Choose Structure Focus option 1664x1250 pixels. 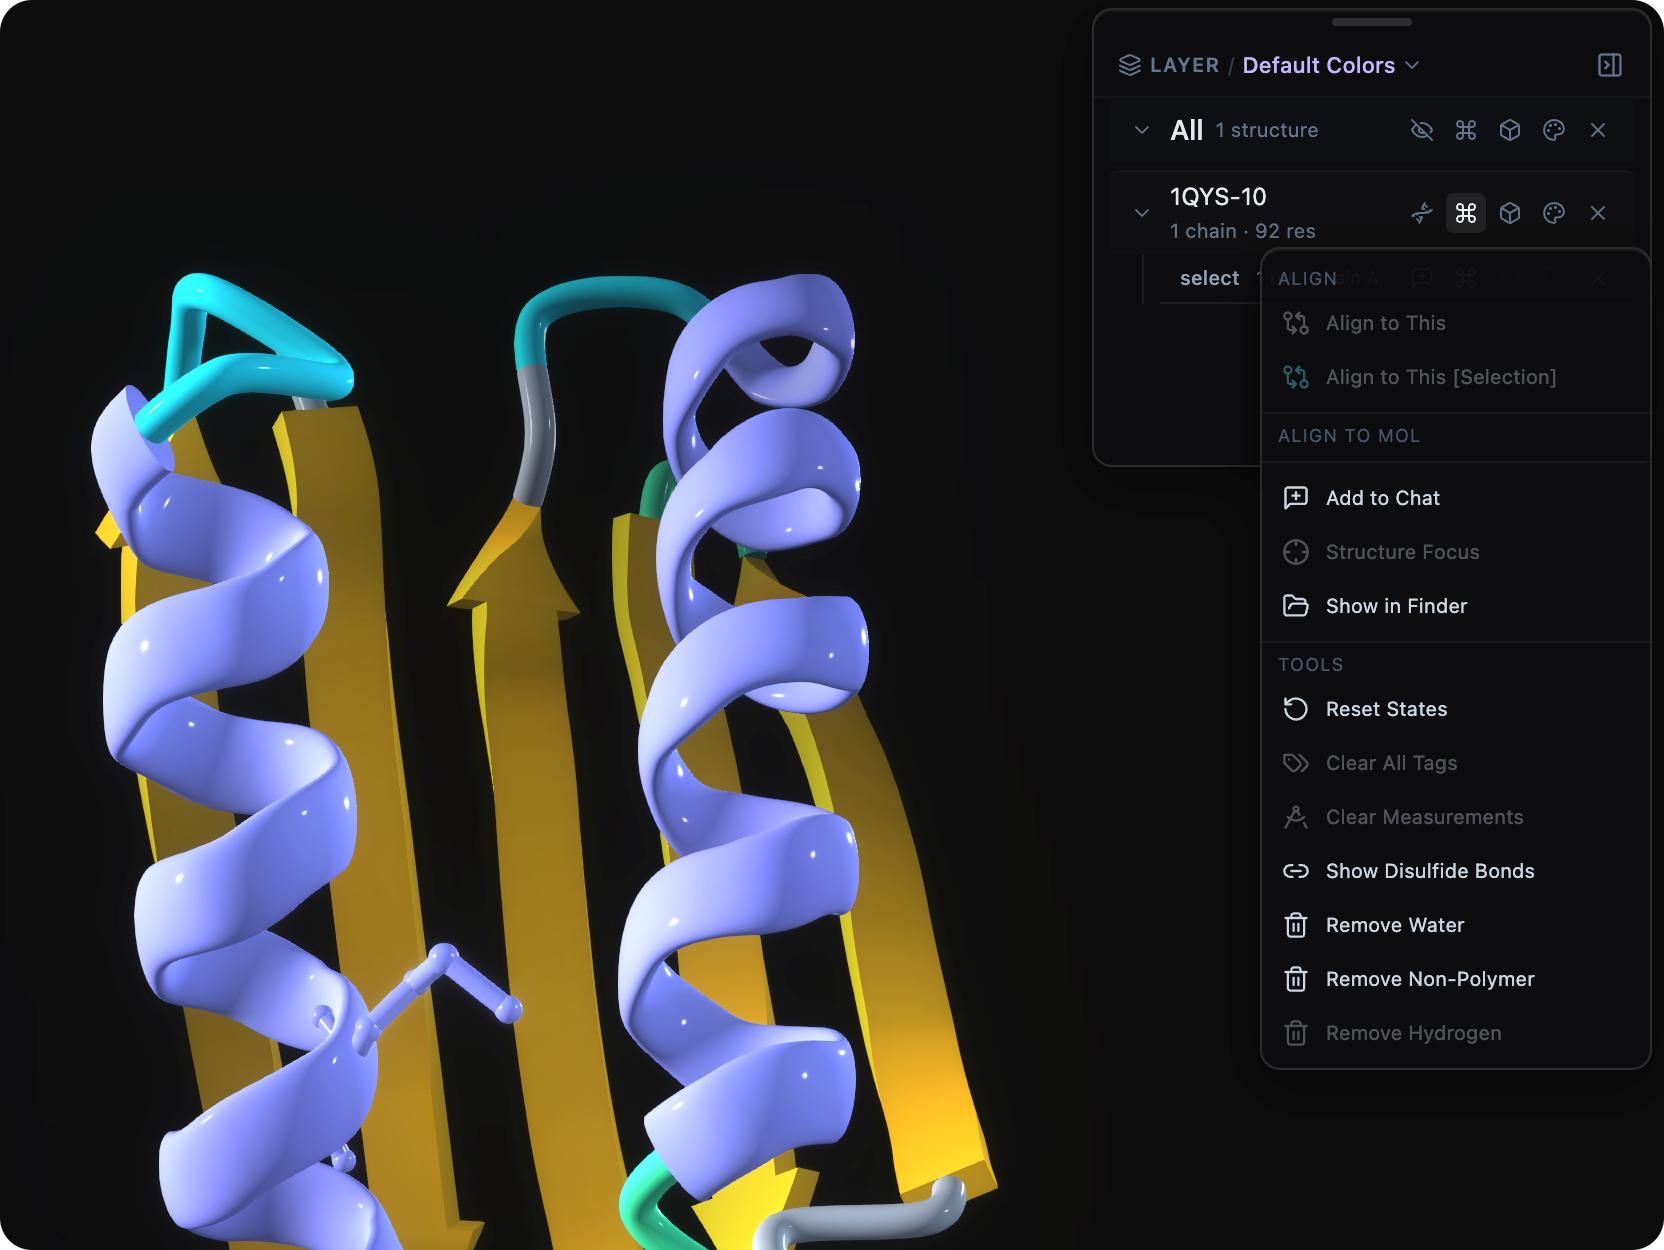[x=1455, y=552]
